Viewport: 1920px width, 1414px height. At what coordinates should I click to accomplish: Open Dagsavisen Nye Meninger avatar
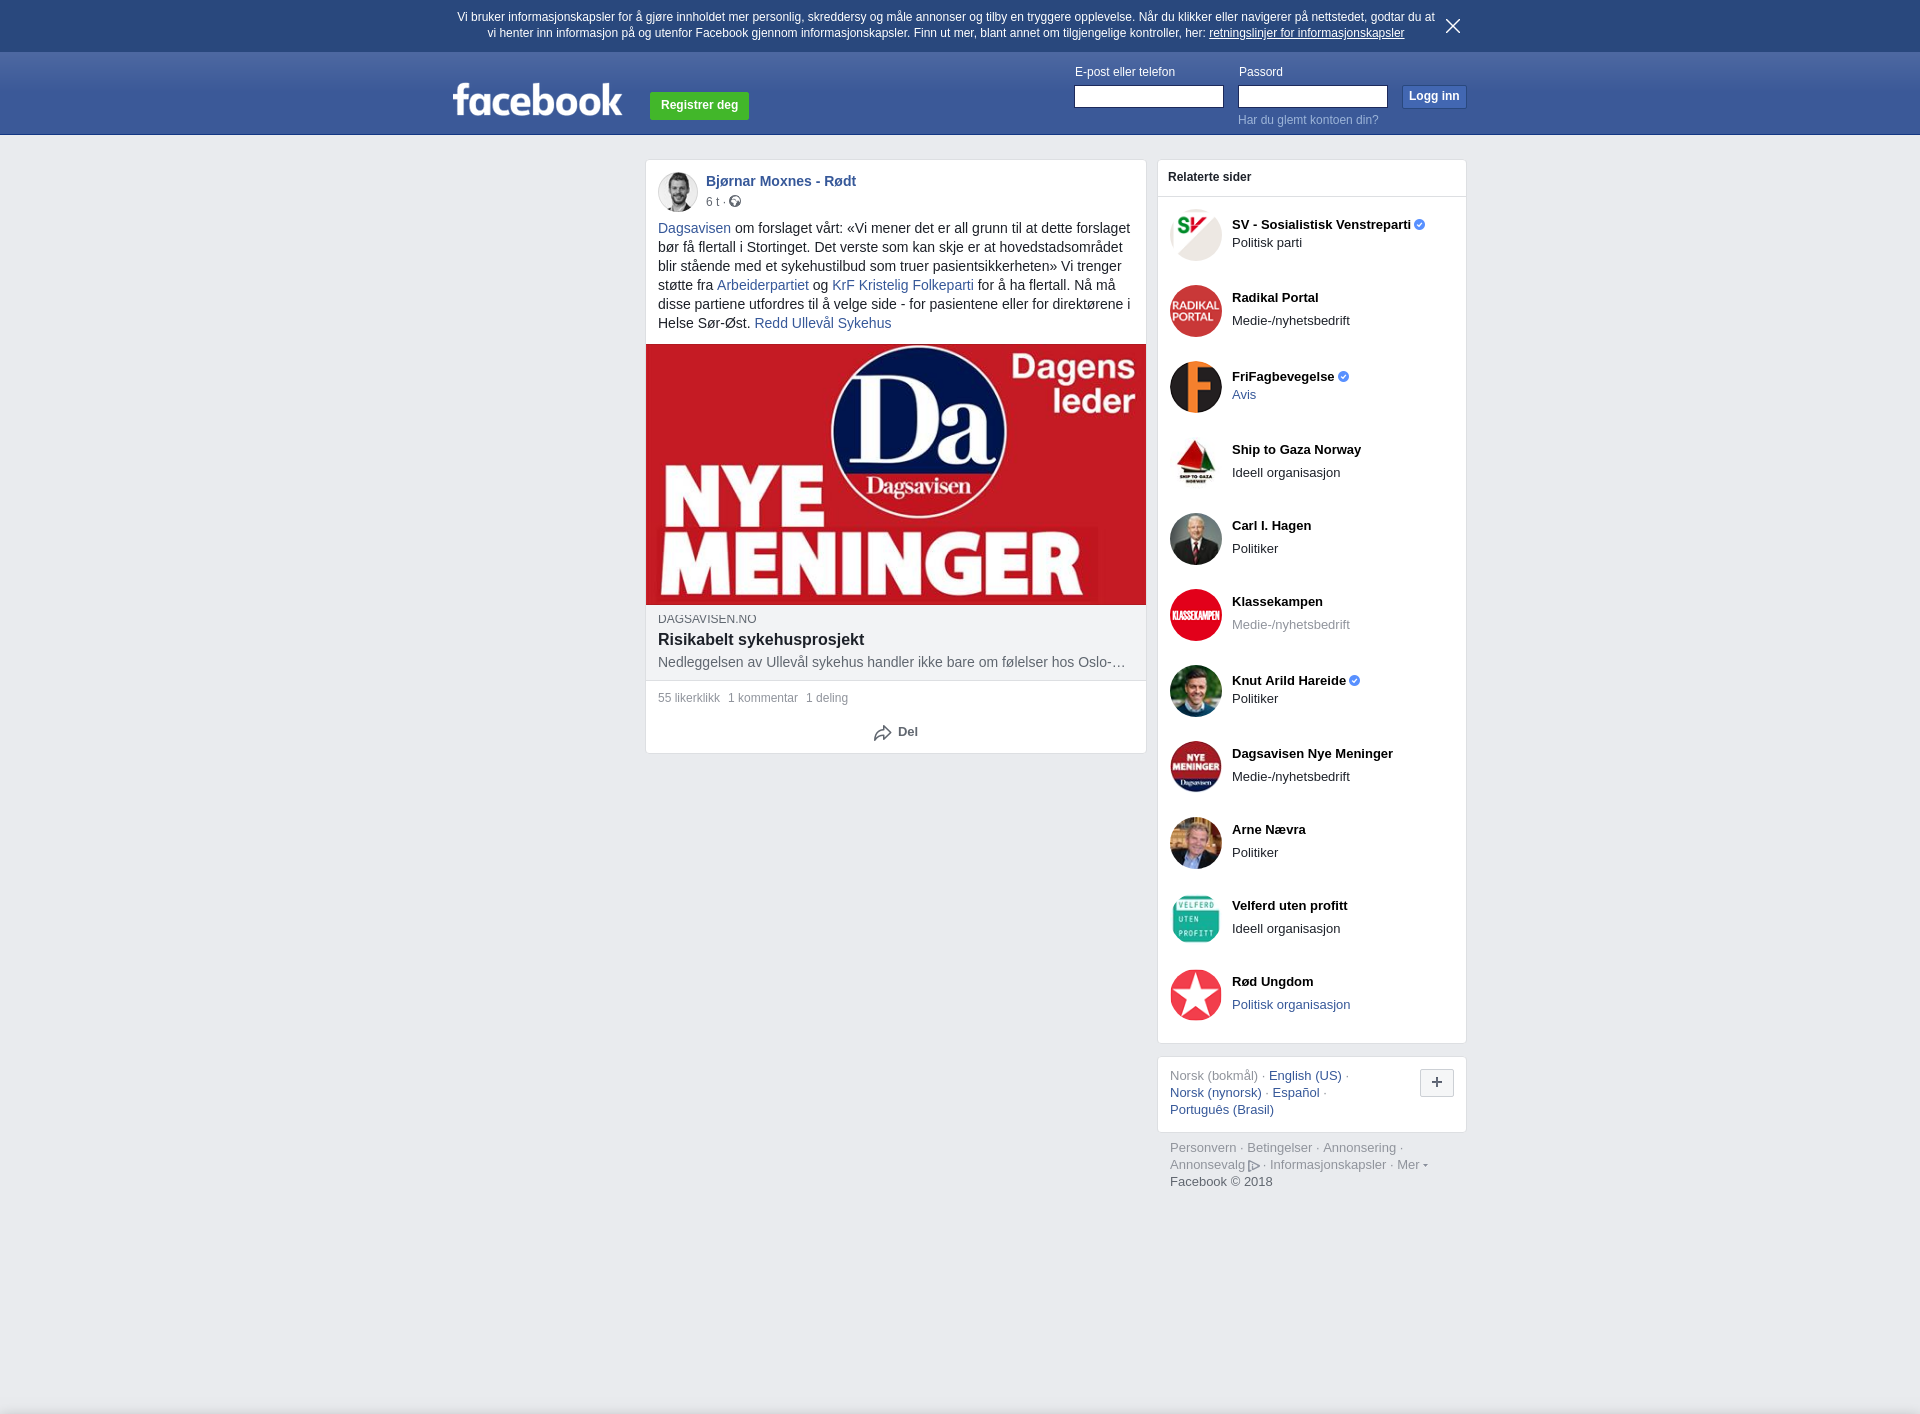pyautogui.click(x=1196, y=767)
